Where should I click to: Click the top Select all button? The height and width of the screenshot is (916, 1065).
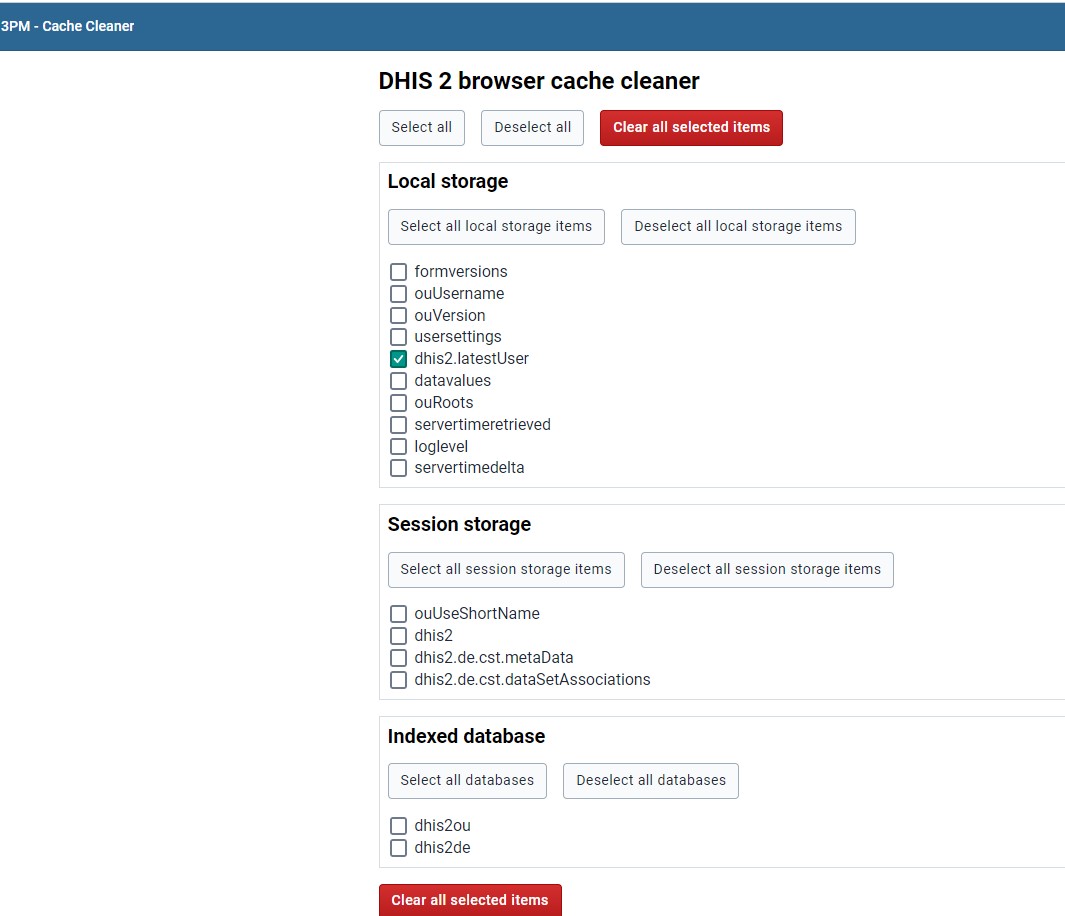tap(421, 128)
